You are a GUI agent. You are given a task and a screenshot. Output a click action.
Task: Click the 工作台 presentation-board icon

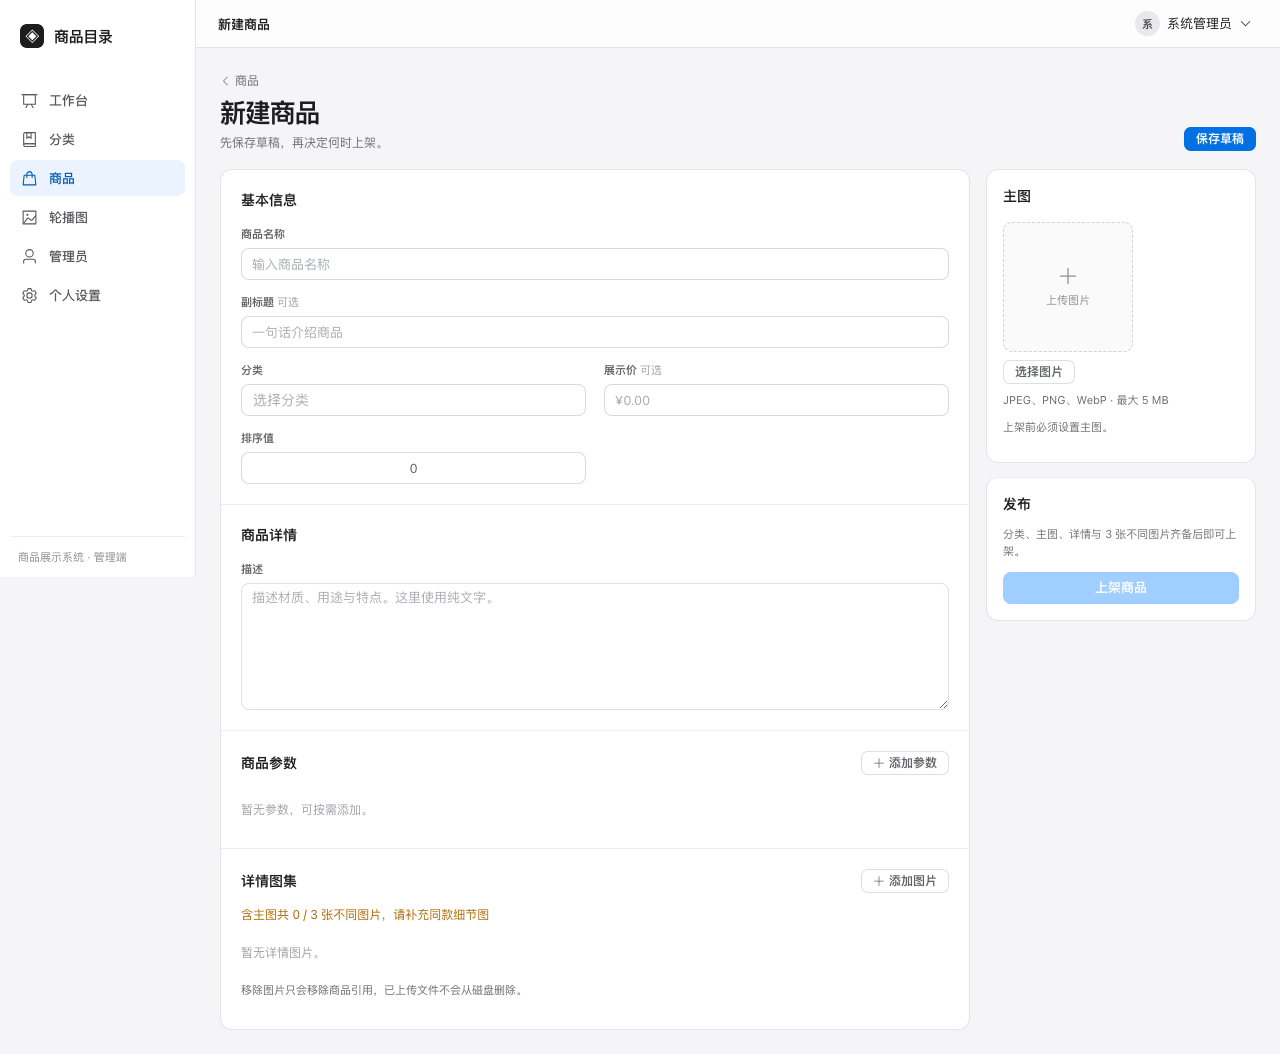pos(30,101)
